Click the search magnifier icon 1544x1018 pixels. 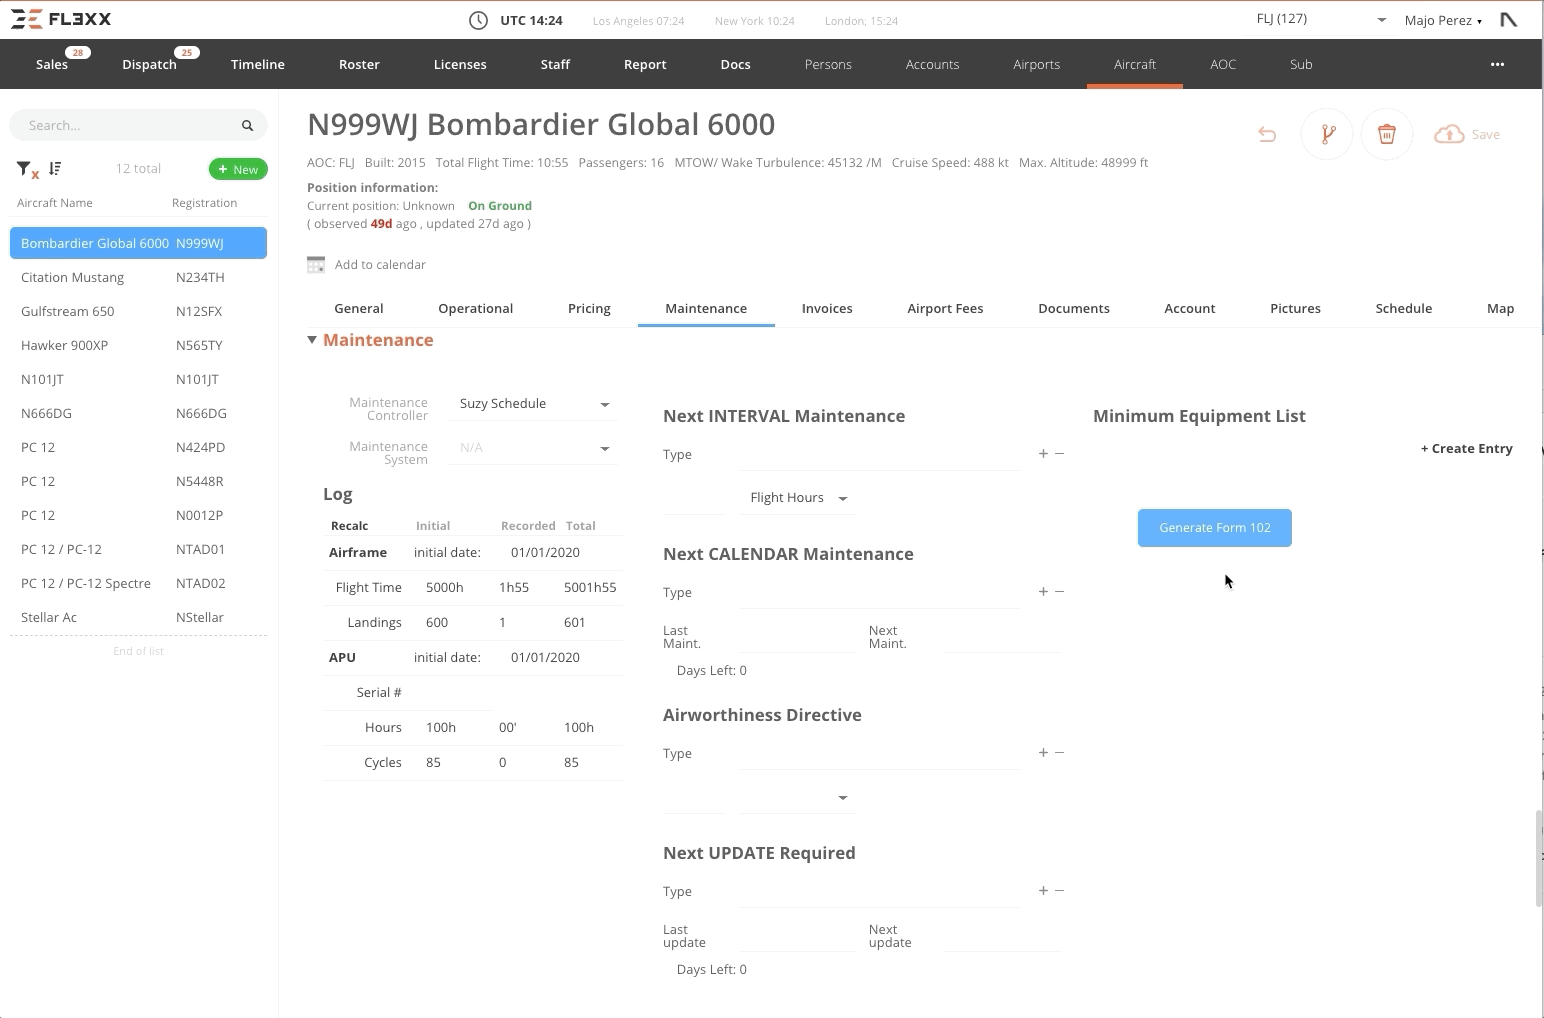point(247,126)
